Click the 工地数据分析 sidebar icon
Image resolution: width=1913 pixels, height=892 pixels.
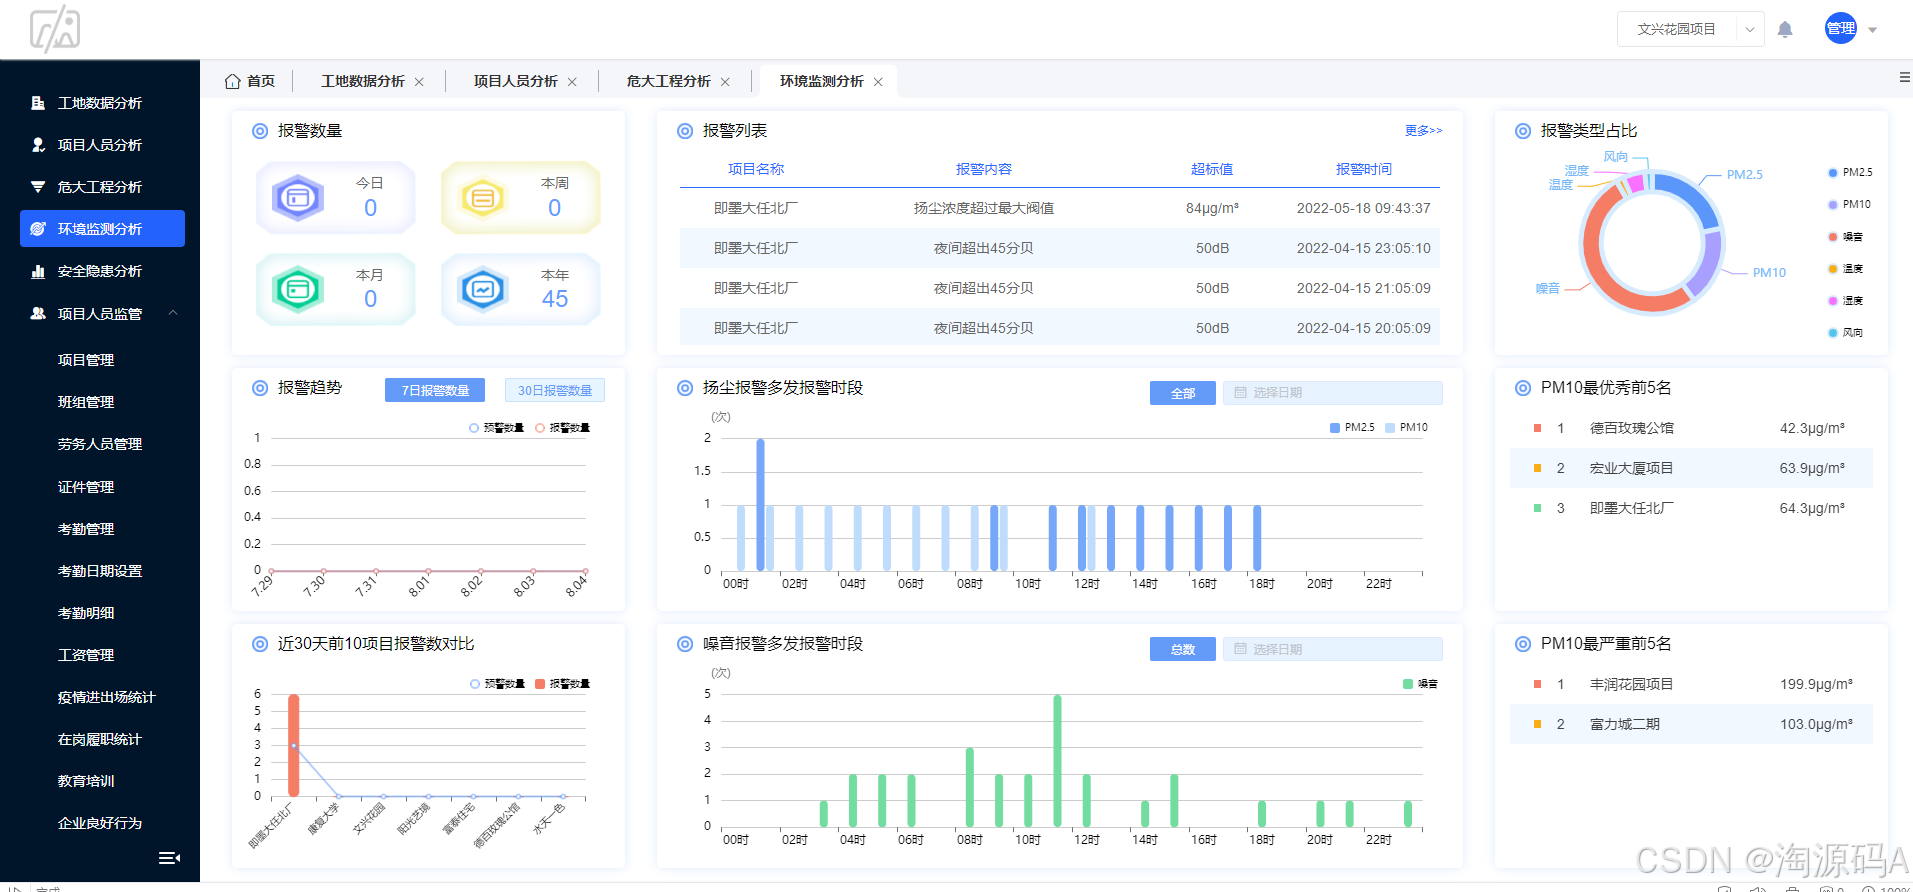coord(38,103)
